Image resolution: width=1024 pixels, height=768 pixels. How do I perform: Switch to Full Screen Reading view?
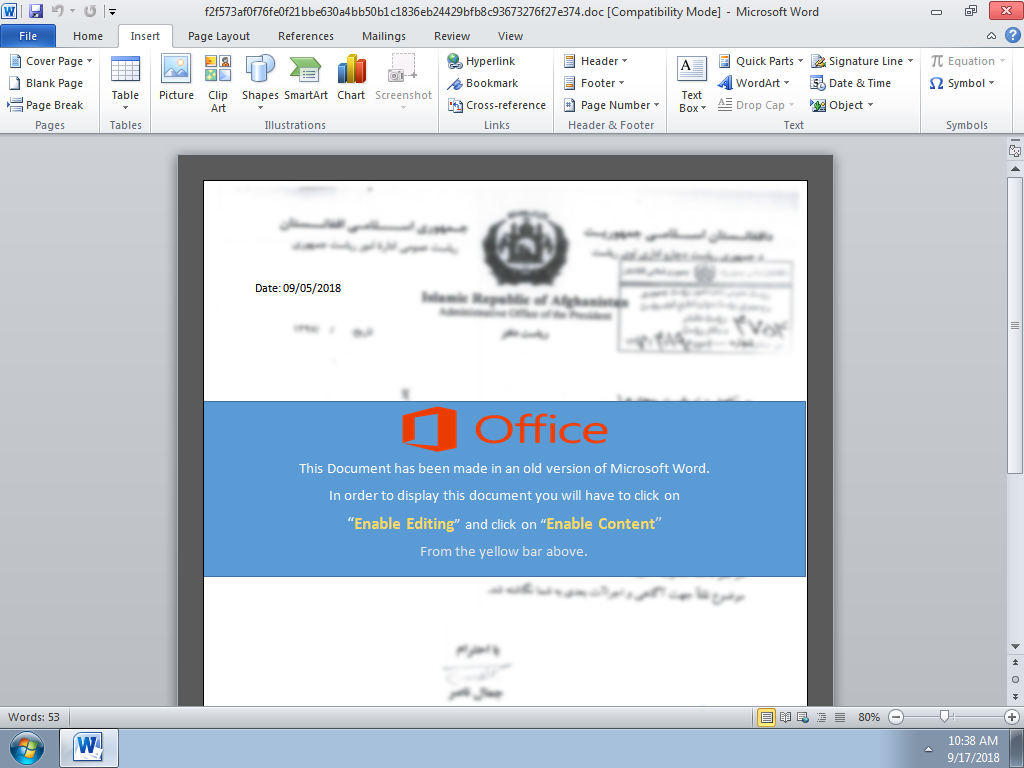pyautogui.click(x=786, y=717)
